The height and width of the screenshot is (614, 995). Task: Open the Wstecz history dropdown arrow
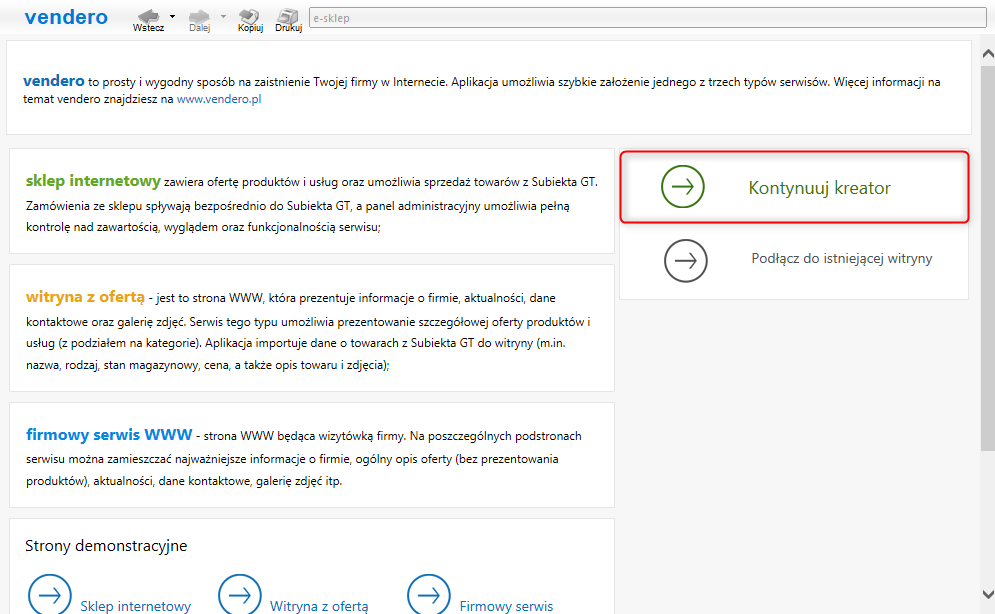point(172,16)
